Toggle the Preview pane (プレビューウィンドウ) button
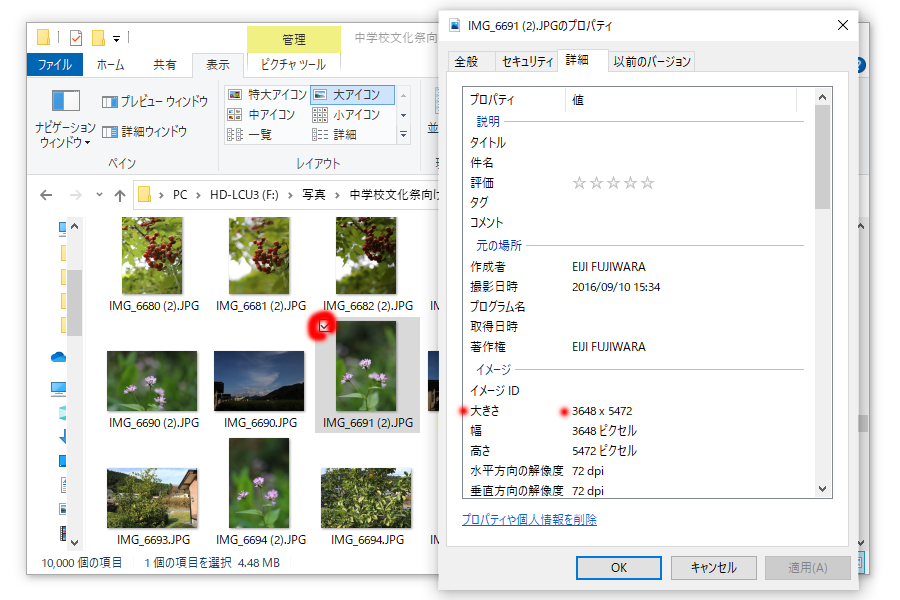The height and width of the screenshot is (600, 900). pos(155,102)
